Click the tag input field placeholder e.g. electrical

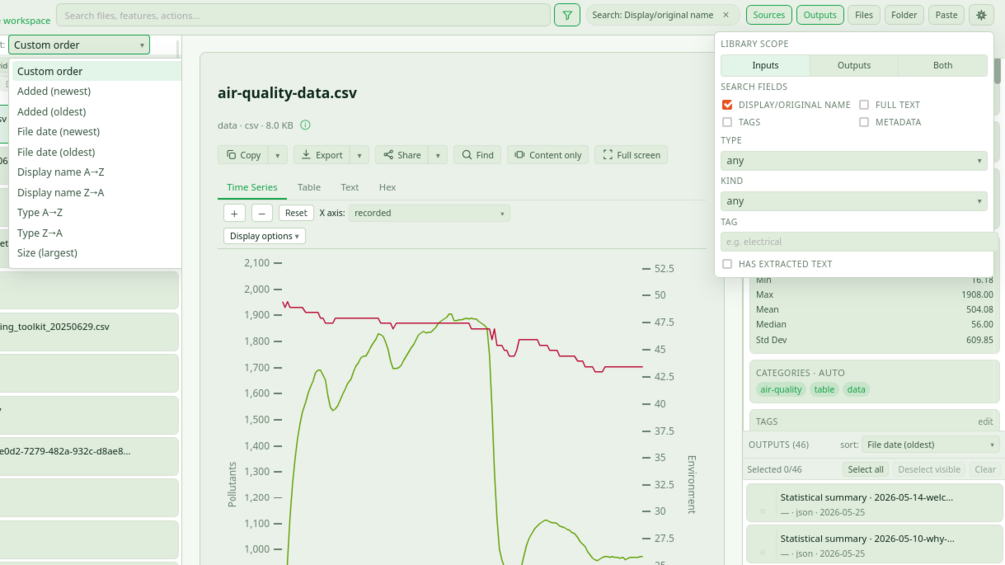pos(859,242)
